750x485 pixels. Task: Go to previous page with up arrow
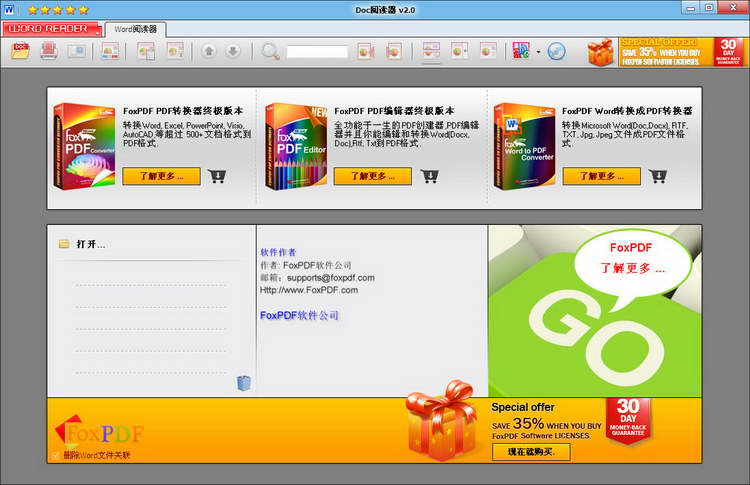[x=209, y=51]
